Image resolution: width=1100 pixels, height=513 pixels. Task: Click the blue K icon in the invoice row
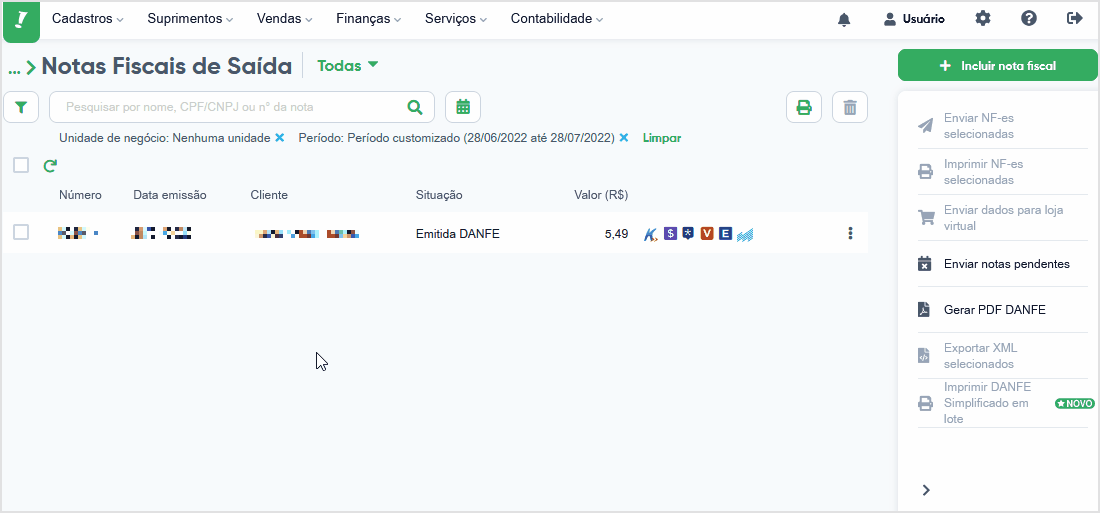tap(651, 234)
